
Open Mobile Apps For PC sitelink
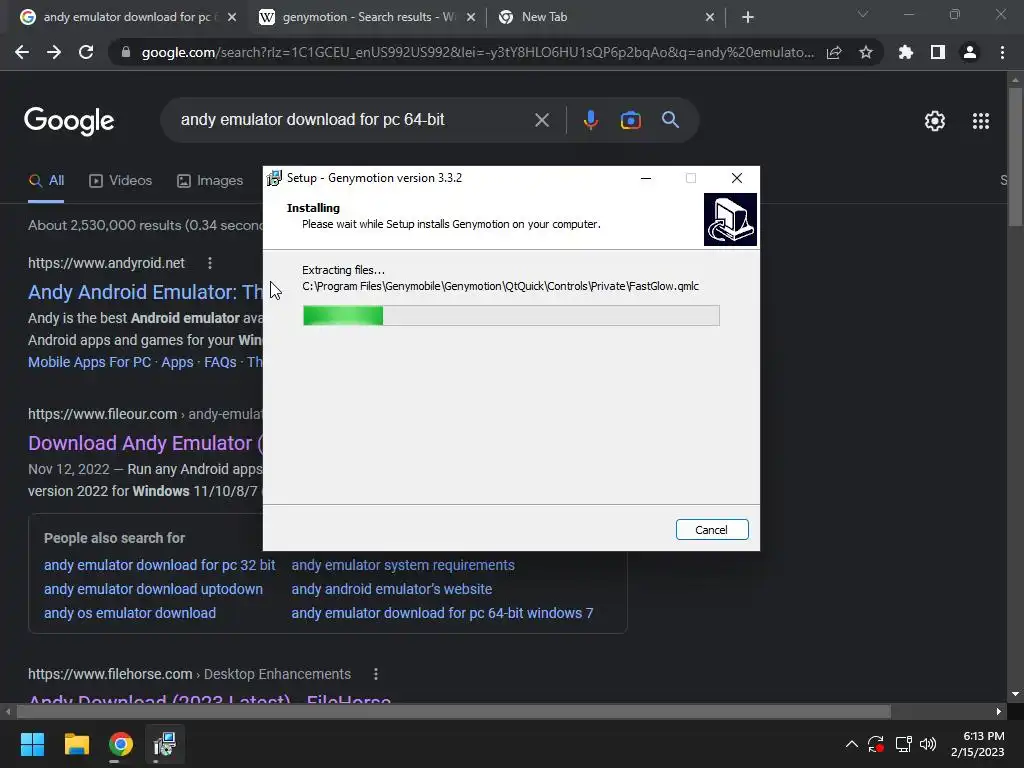[x=89, y=362]
